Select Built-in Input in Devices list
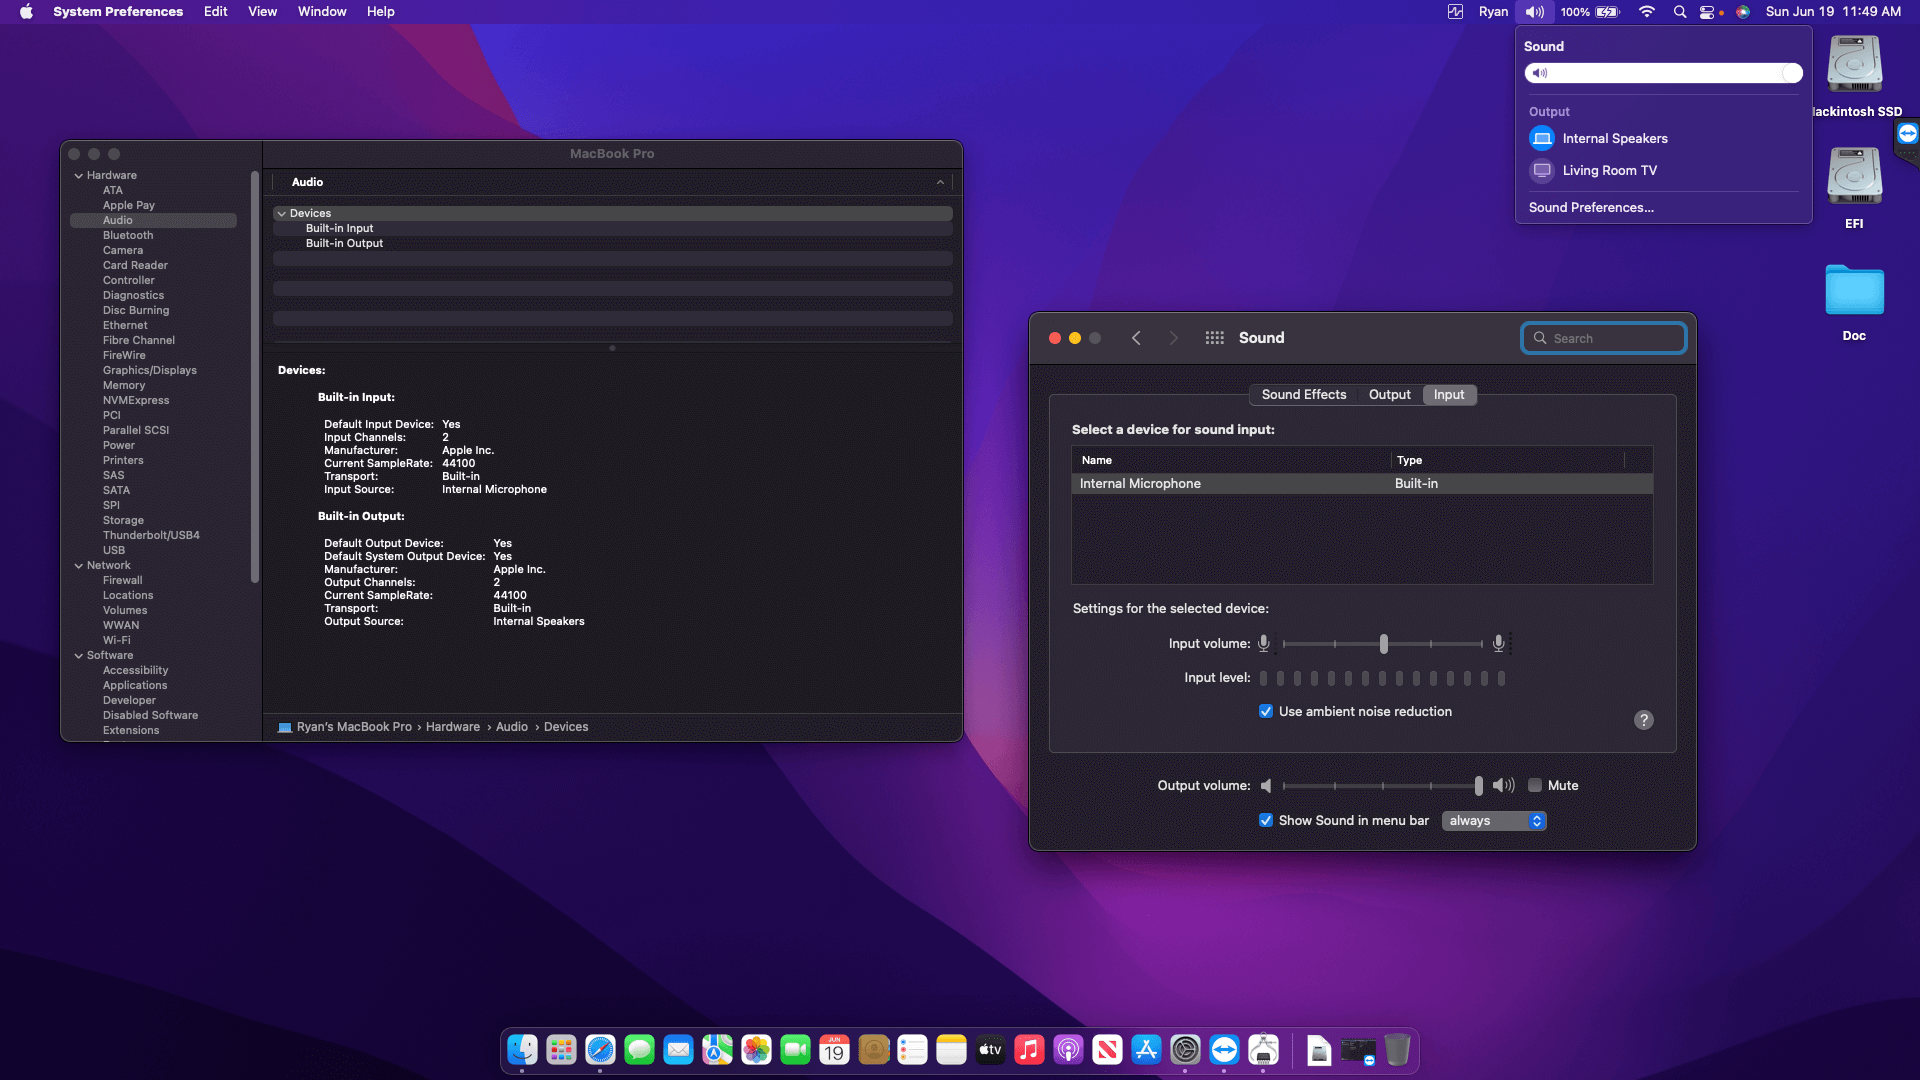The height and width of the screenshot is (1080, 1920). point(613,228)
